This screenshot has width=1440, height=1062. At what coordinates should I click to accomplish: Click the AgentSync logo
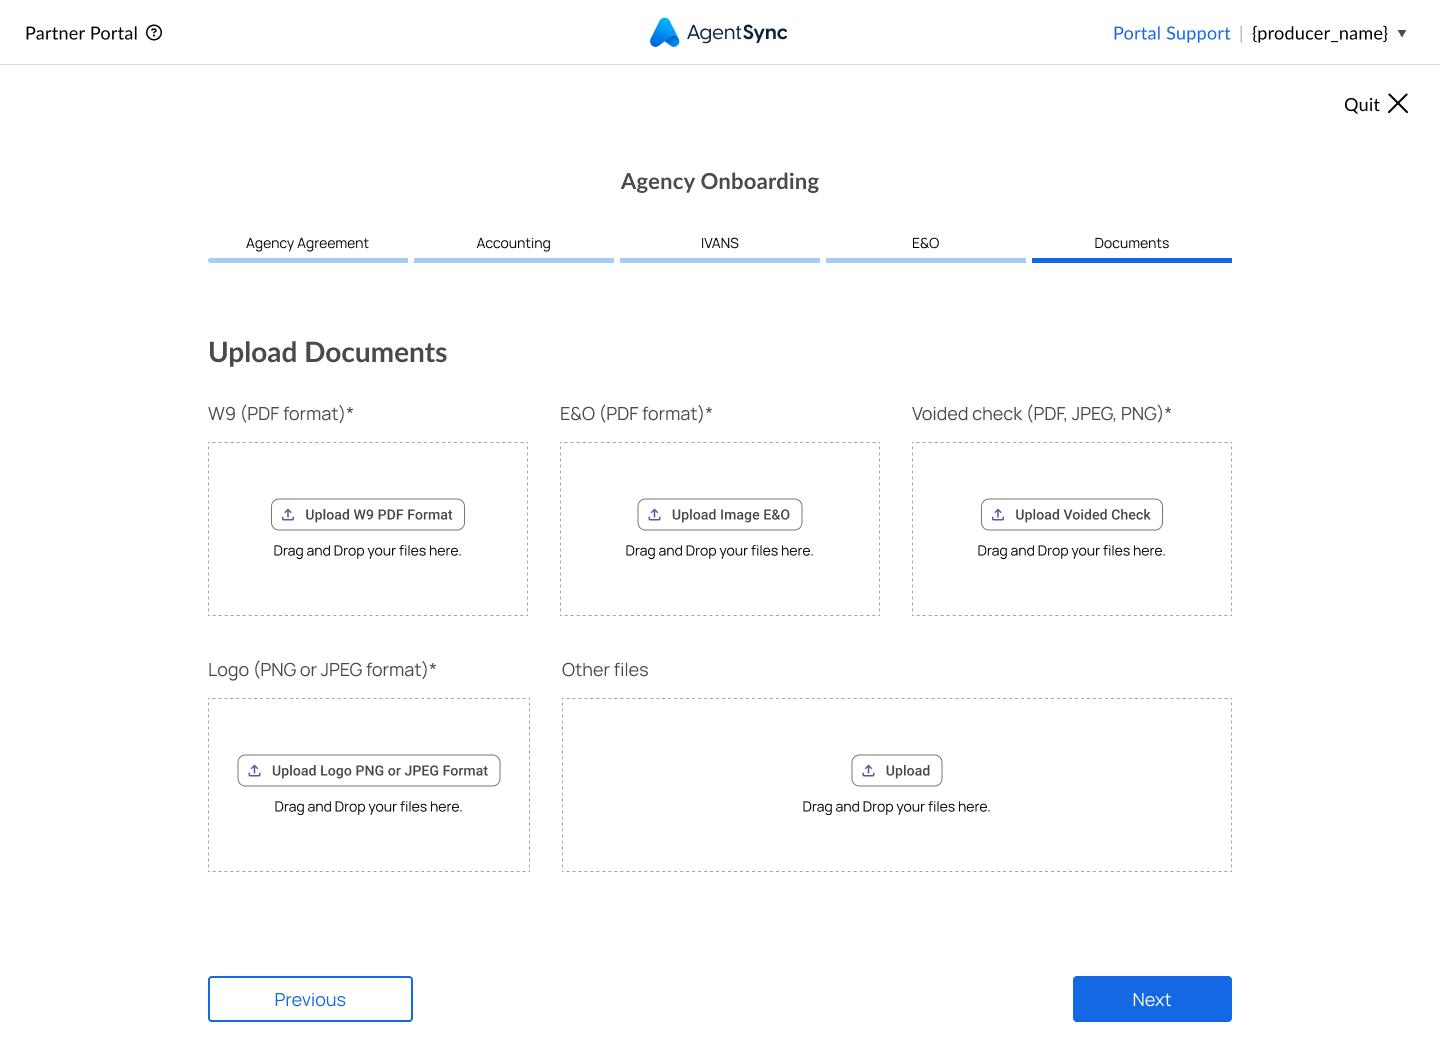click(719, 33)
